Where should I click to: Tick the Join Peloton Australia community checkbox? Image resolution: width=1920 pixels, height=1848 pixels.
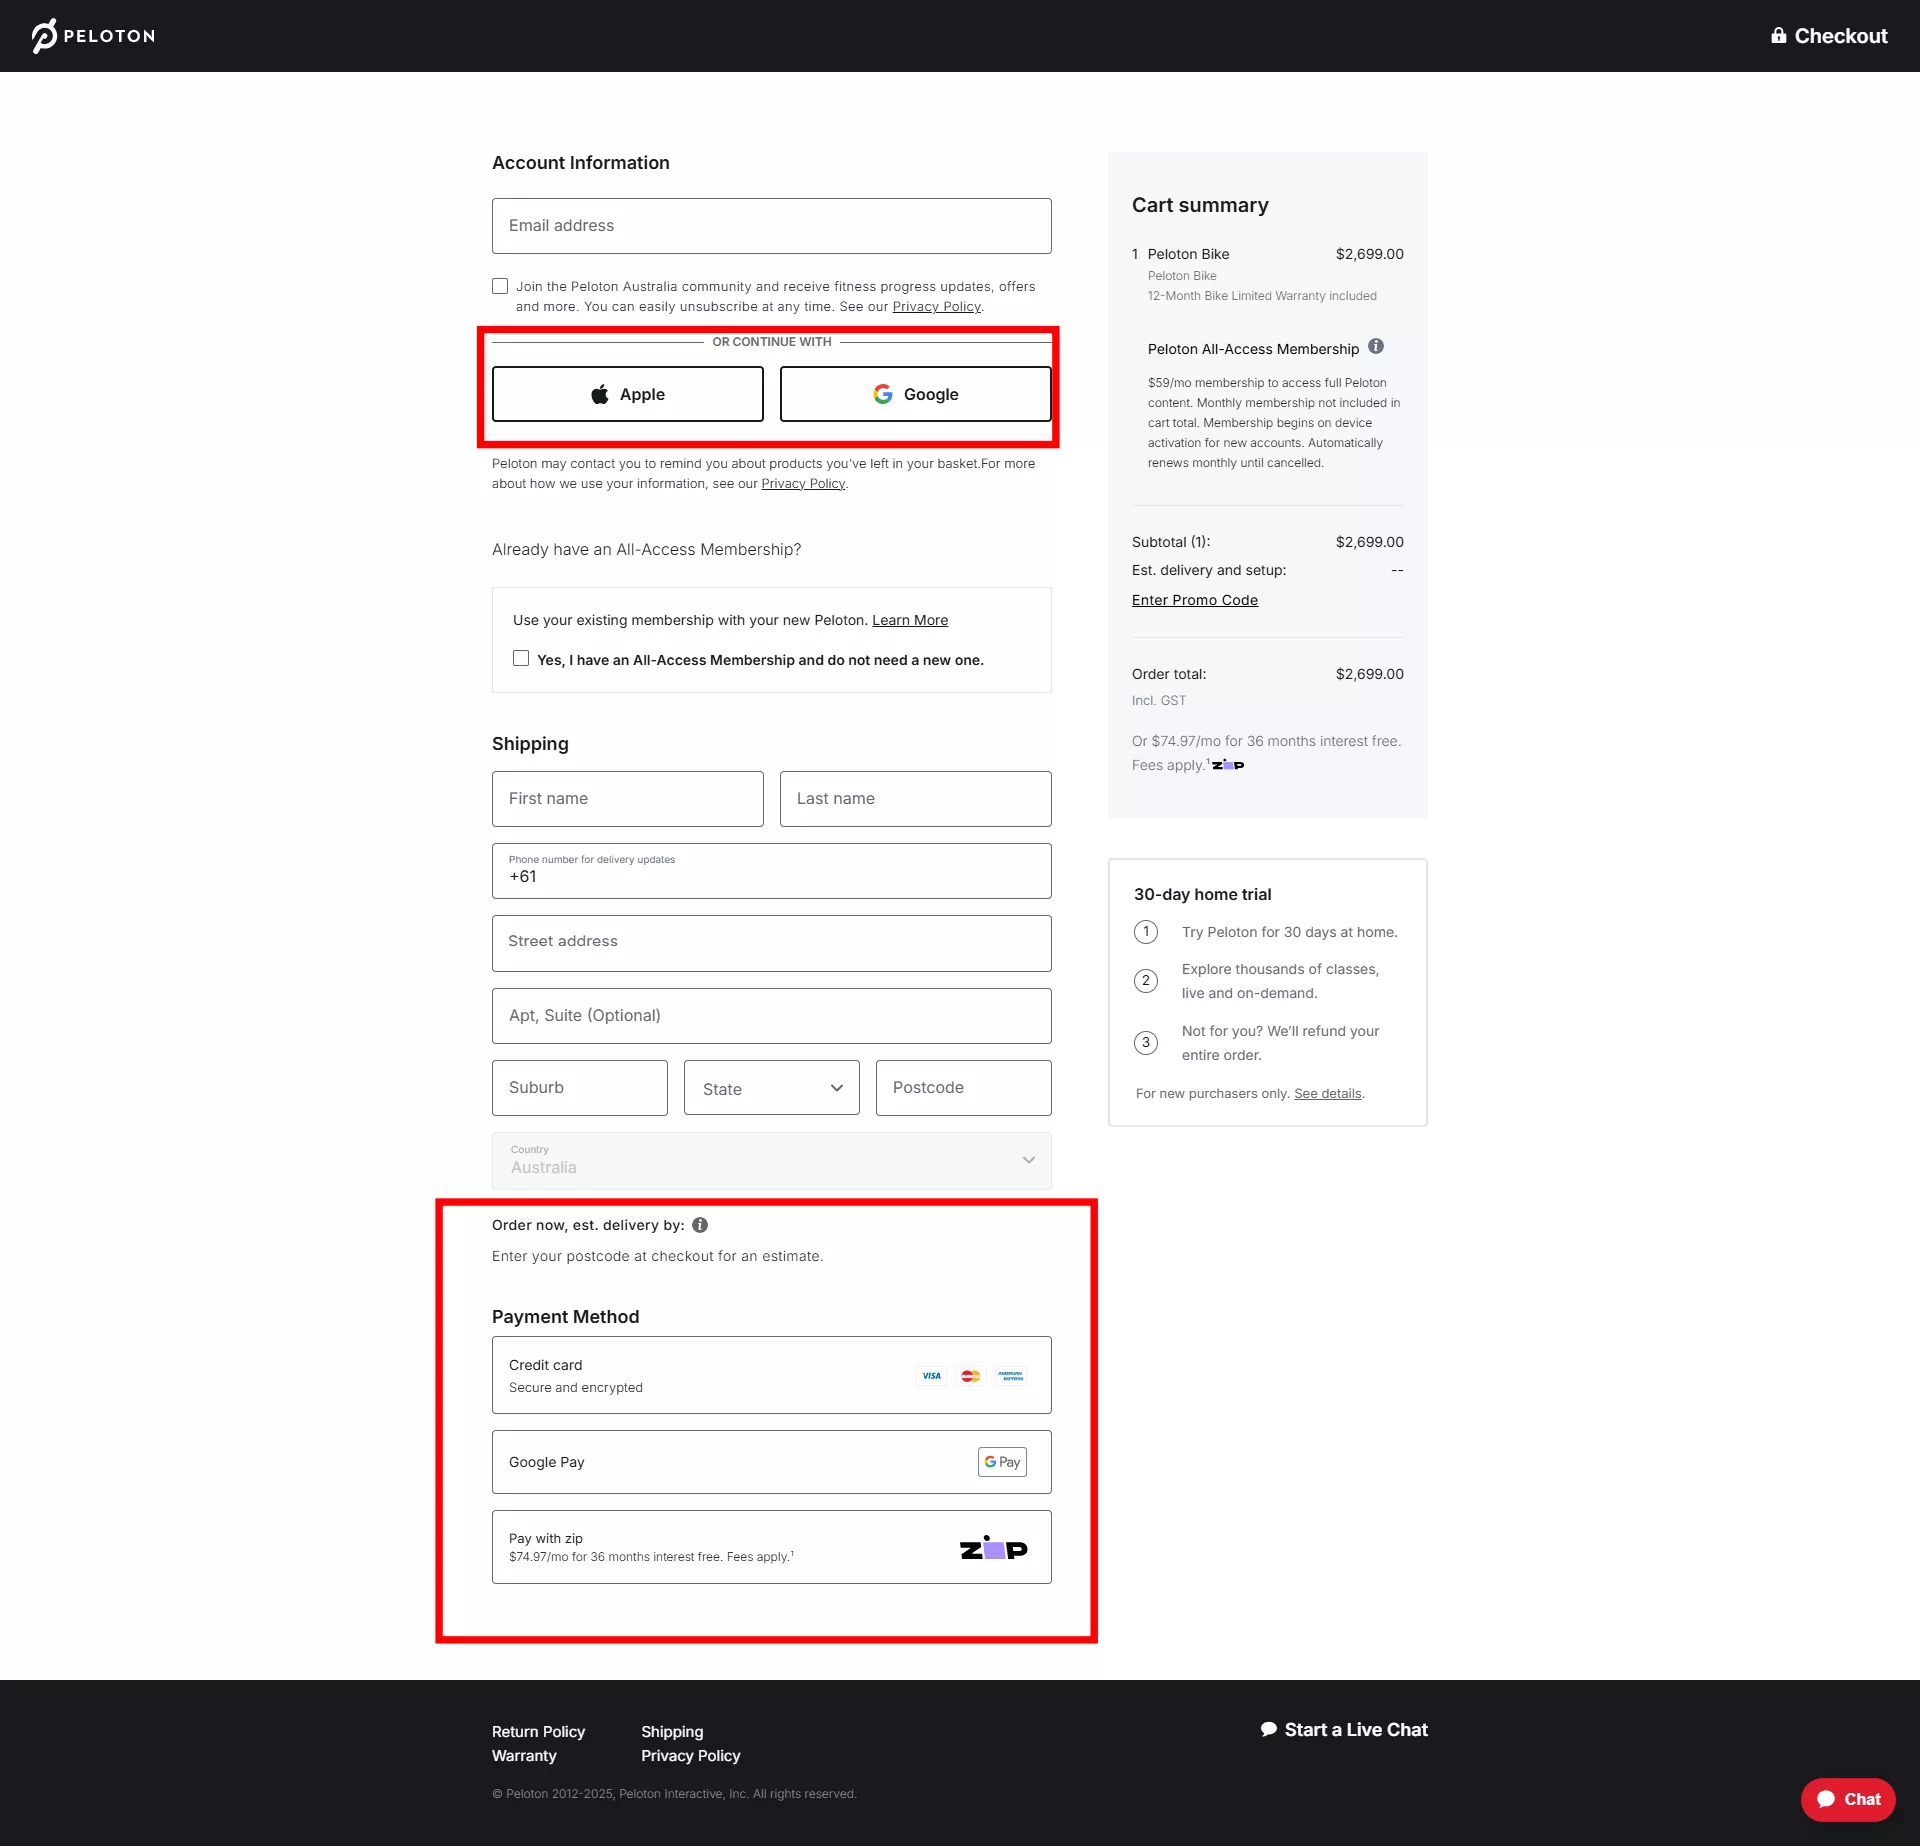click(x=500, y=286)
